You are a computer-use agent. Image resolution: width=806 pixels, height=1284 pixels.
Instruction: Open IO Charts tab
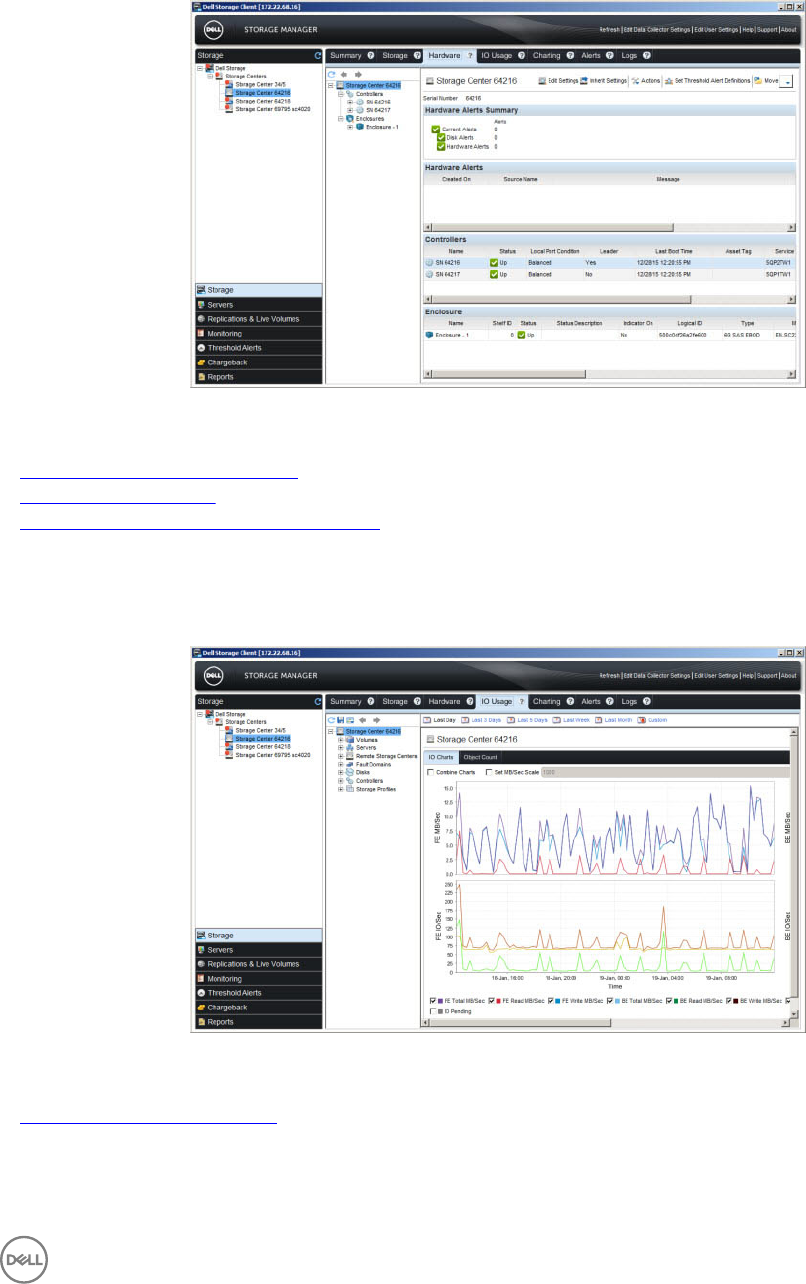click(x=441, y=757)
